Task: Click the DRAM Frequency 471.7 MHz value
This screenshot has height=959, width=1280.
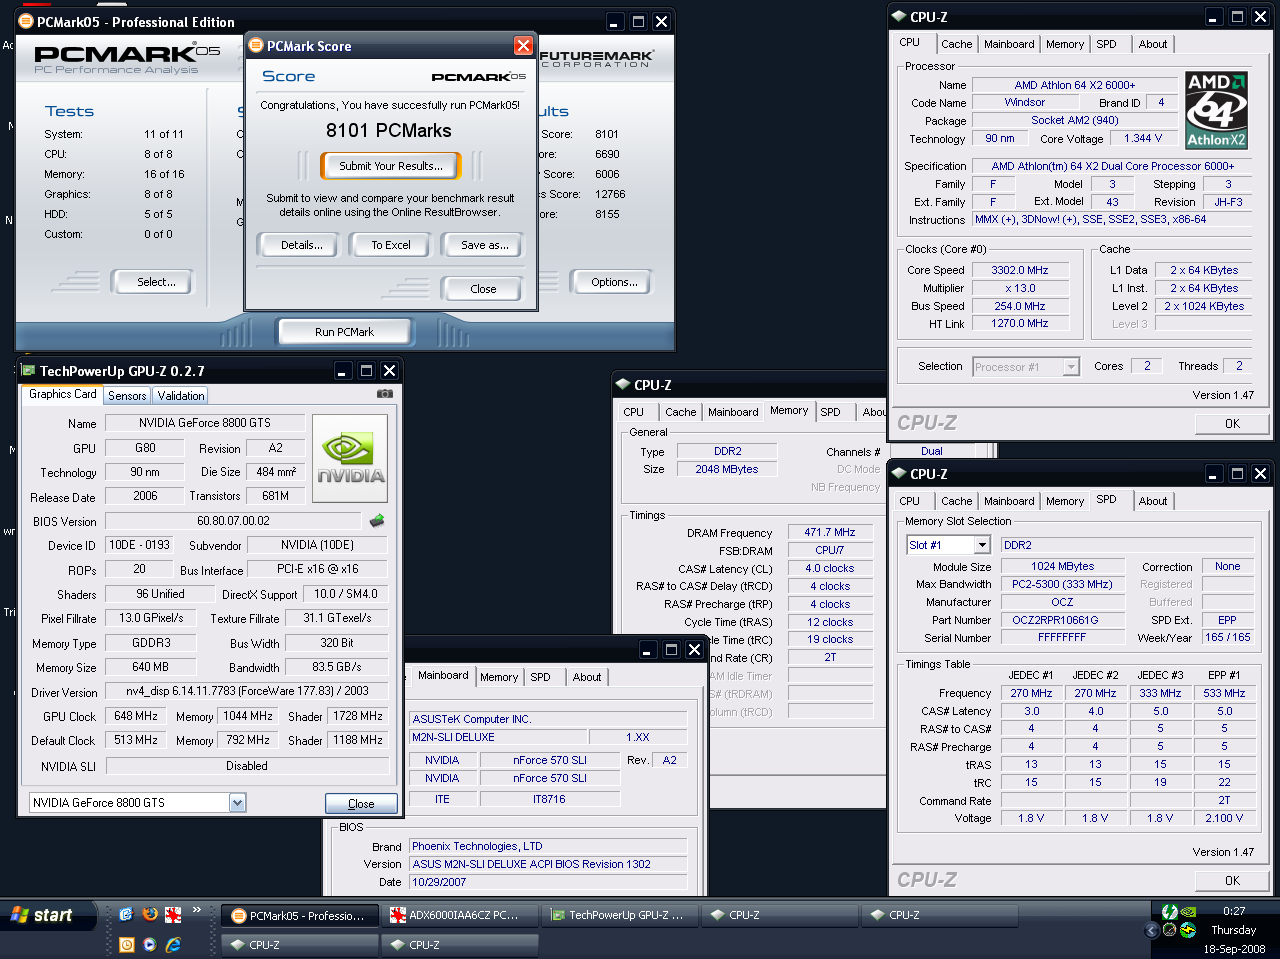Action: coord(830,532)
